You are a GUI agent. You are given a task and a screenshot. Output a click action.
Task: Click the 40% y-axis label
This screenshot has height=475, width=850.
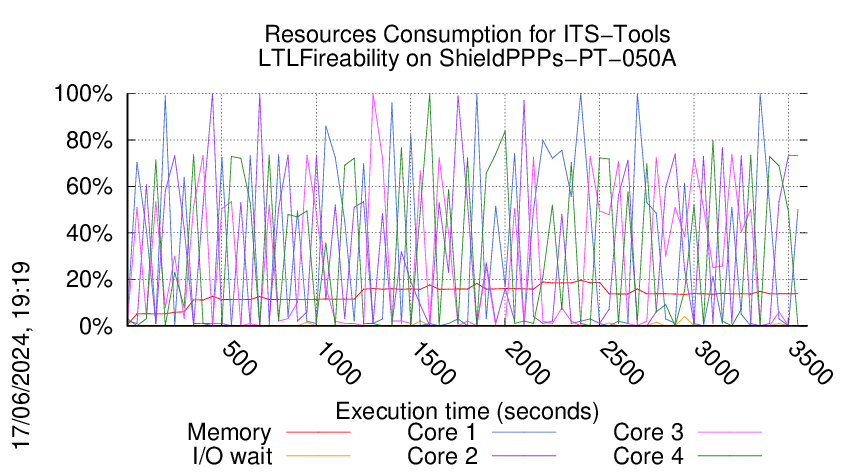89,234
